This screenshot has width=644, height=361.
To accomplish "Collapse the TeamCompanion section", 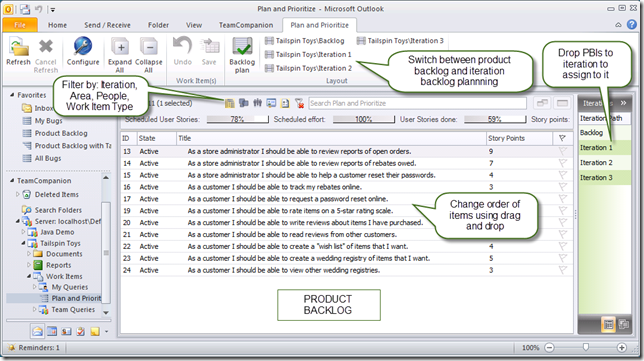I will point(12,181).
